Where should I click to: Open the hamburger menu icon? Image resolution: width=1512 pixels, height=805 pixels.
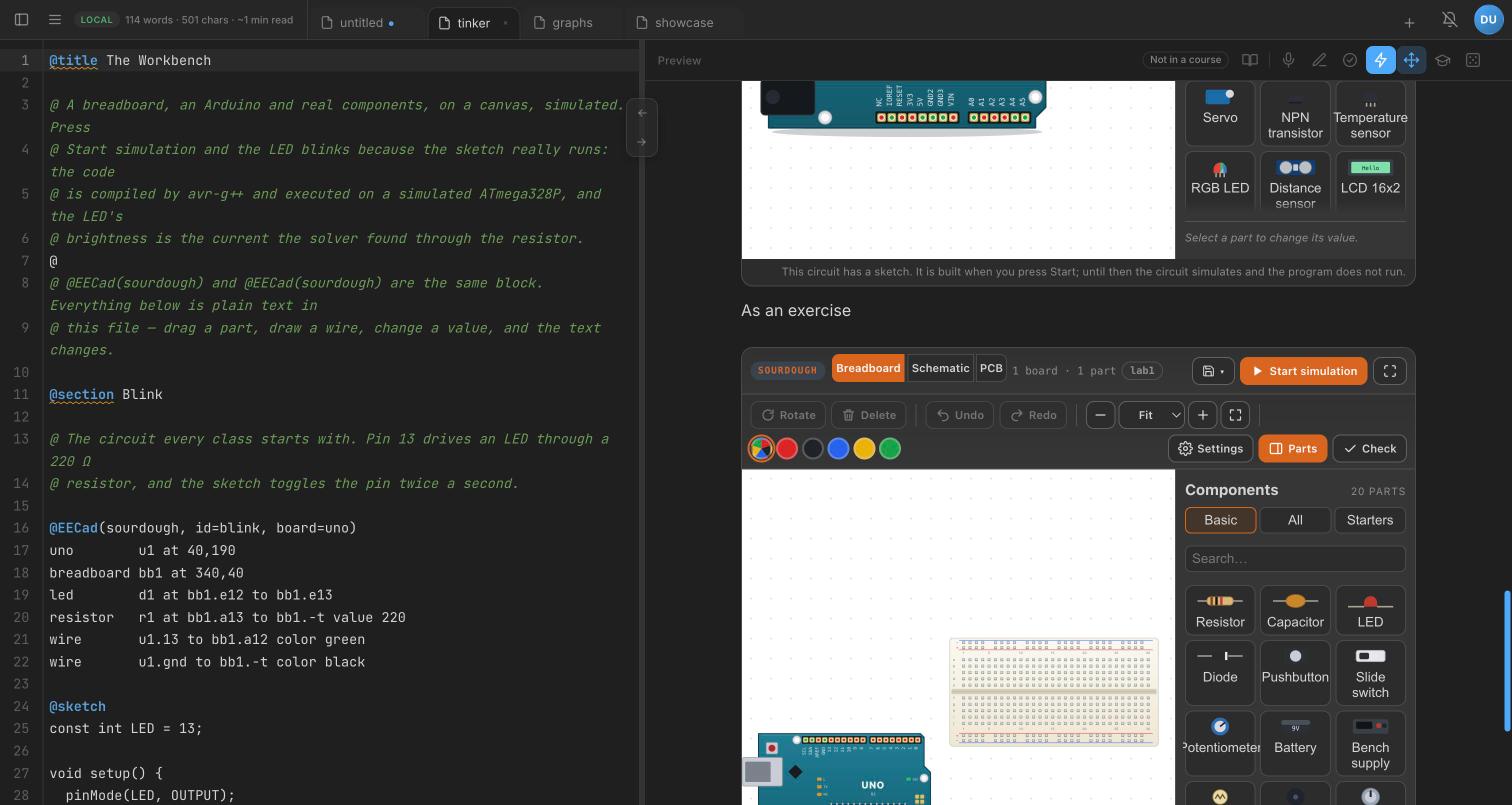(55, 19)
